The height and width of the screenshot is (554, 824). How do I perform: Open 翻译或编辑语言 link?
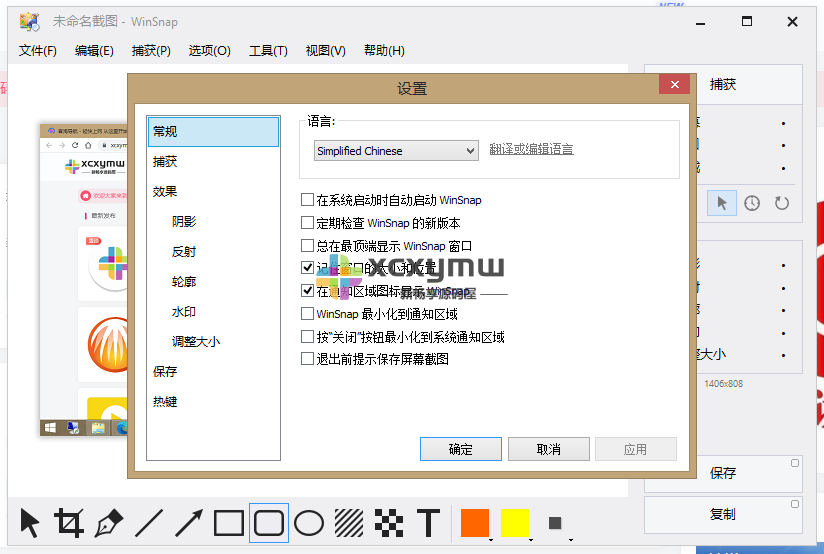click(x=531, y=149)
